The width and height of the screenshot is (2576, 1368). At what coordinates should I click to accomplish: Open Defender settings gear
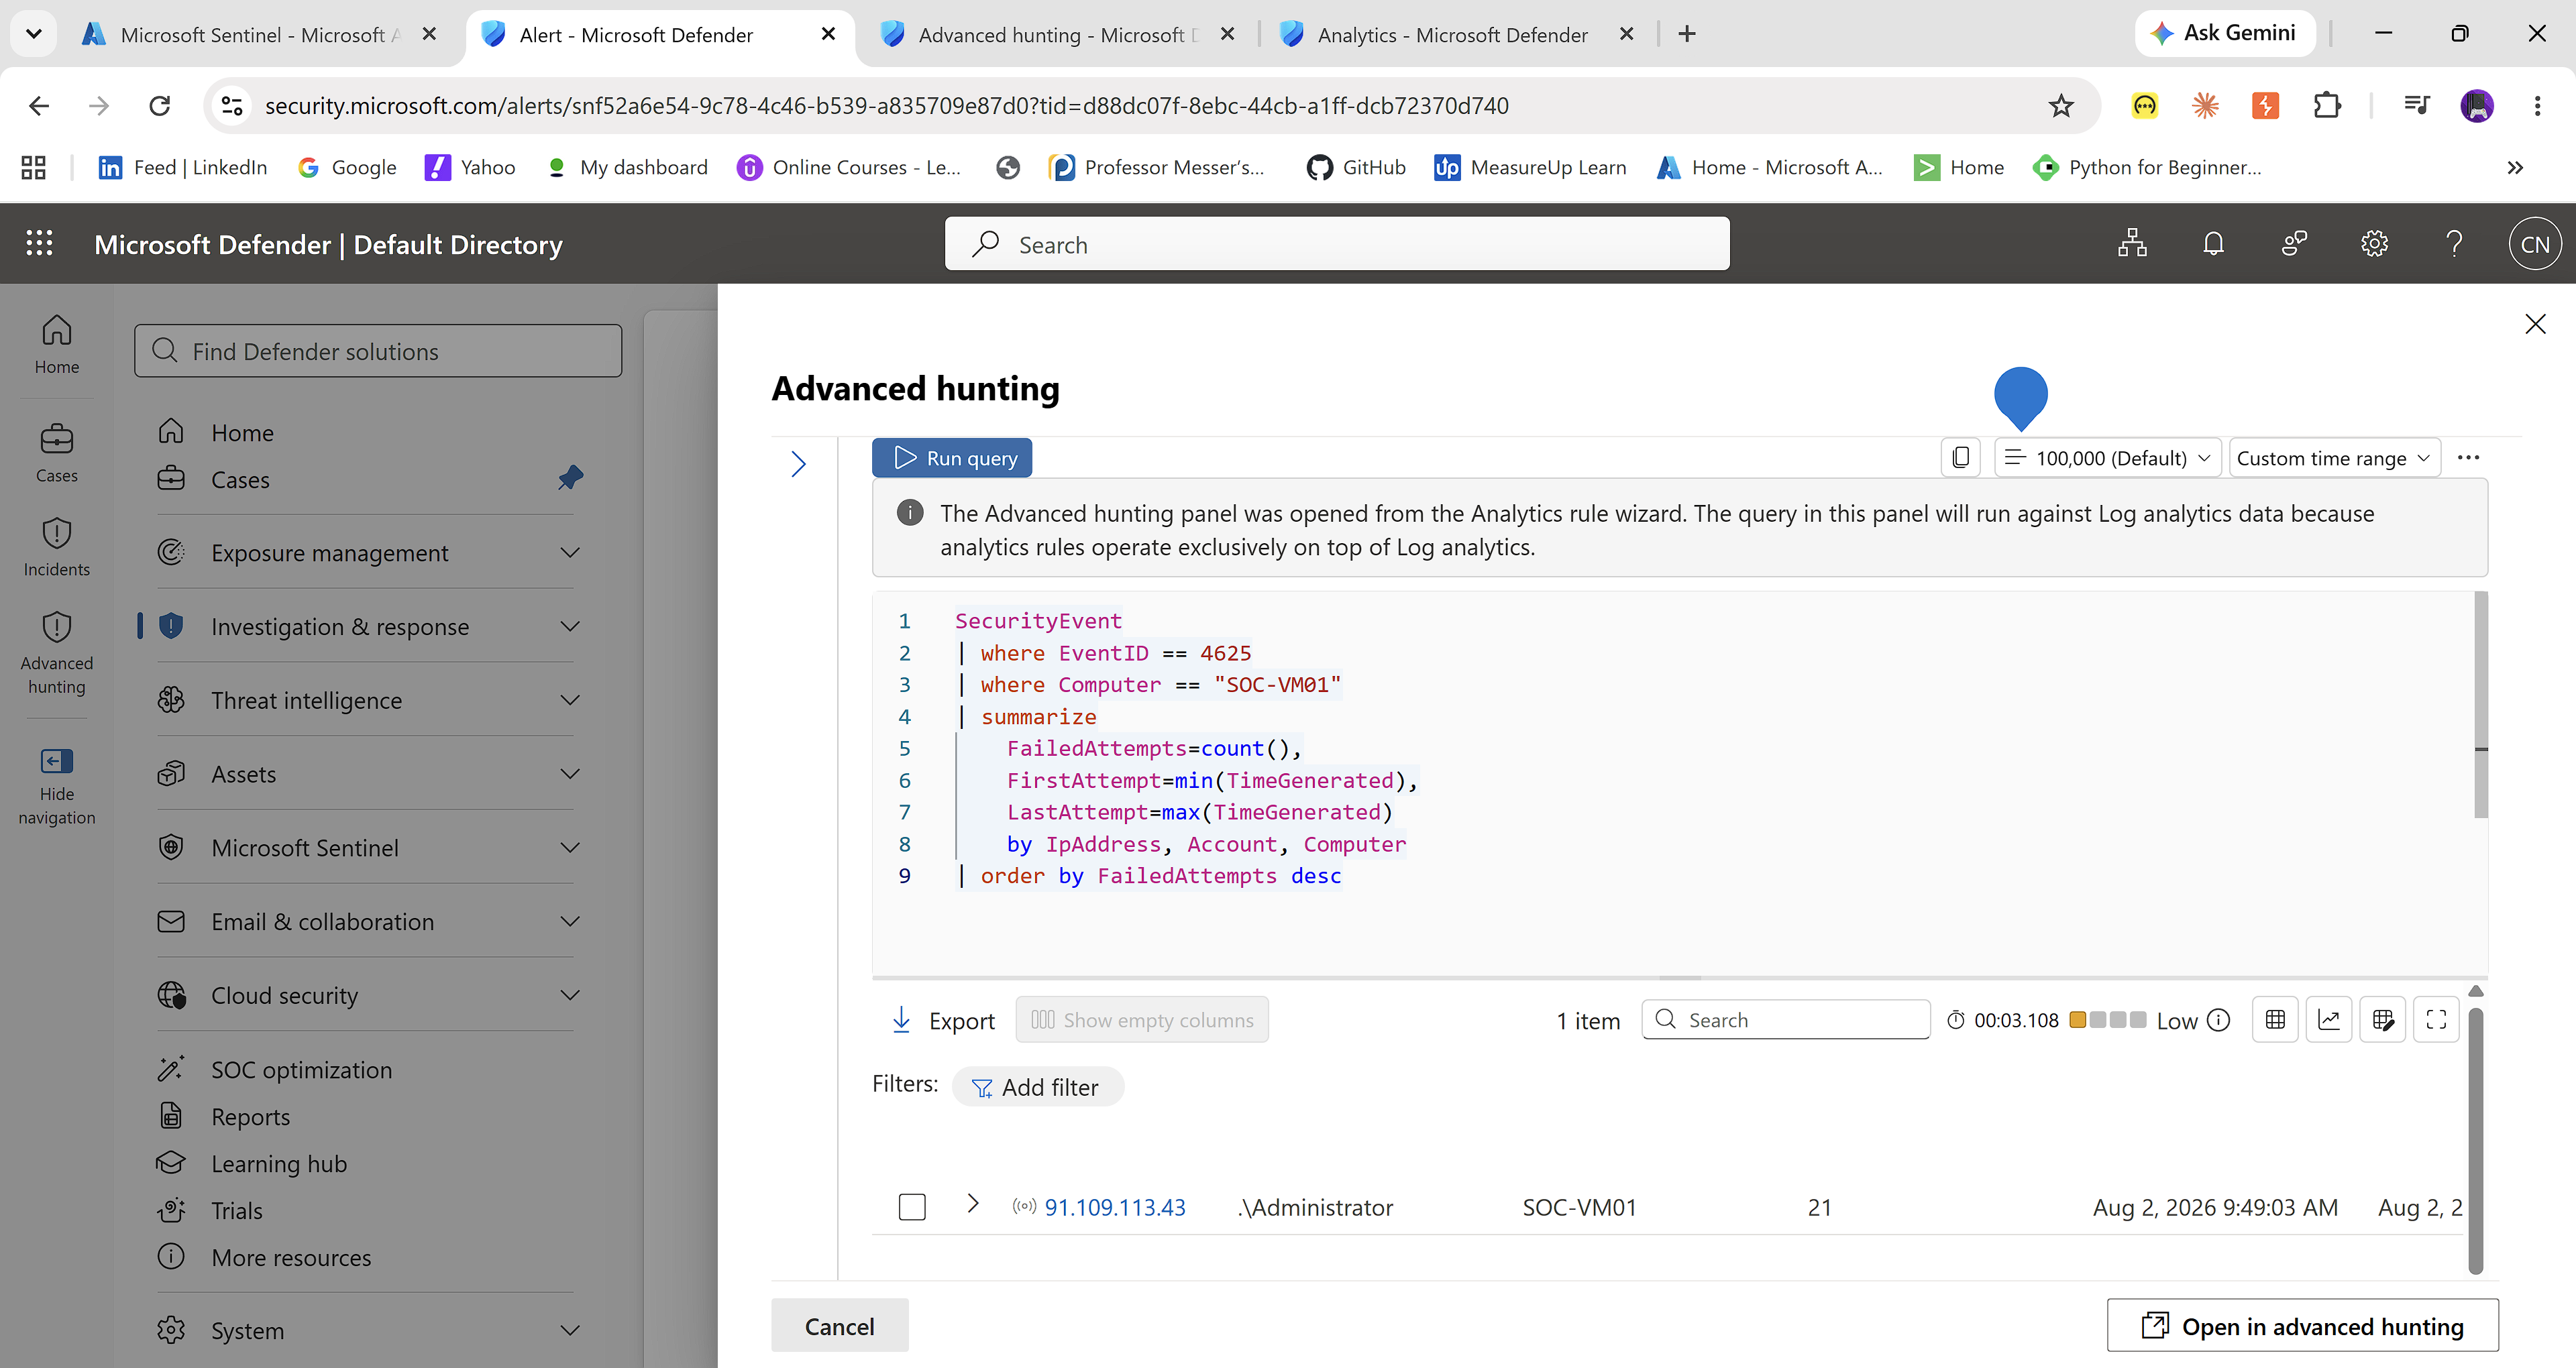coord(2374,244)
